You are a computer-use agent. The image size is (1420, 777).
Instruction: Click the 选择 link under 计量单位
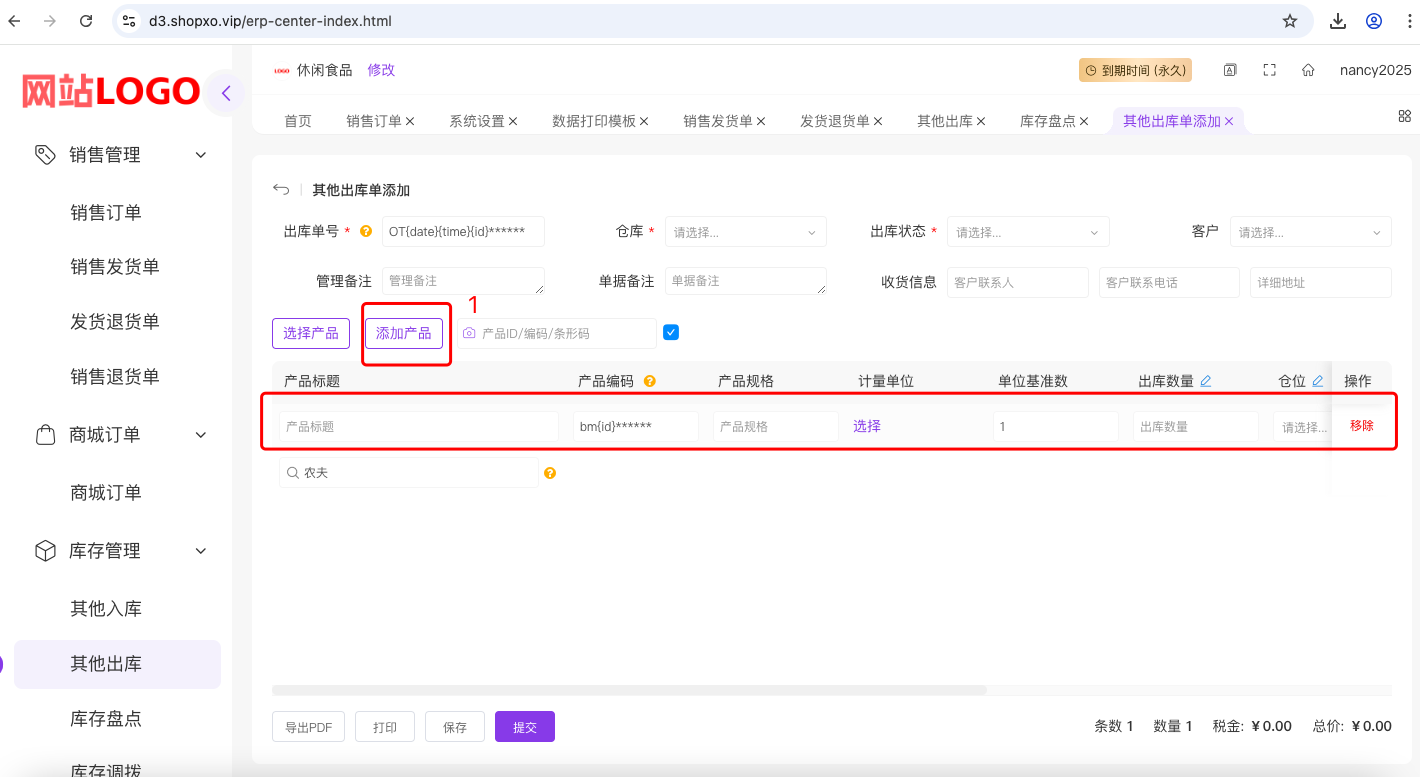pyautogui.click(x=867, y=426)
